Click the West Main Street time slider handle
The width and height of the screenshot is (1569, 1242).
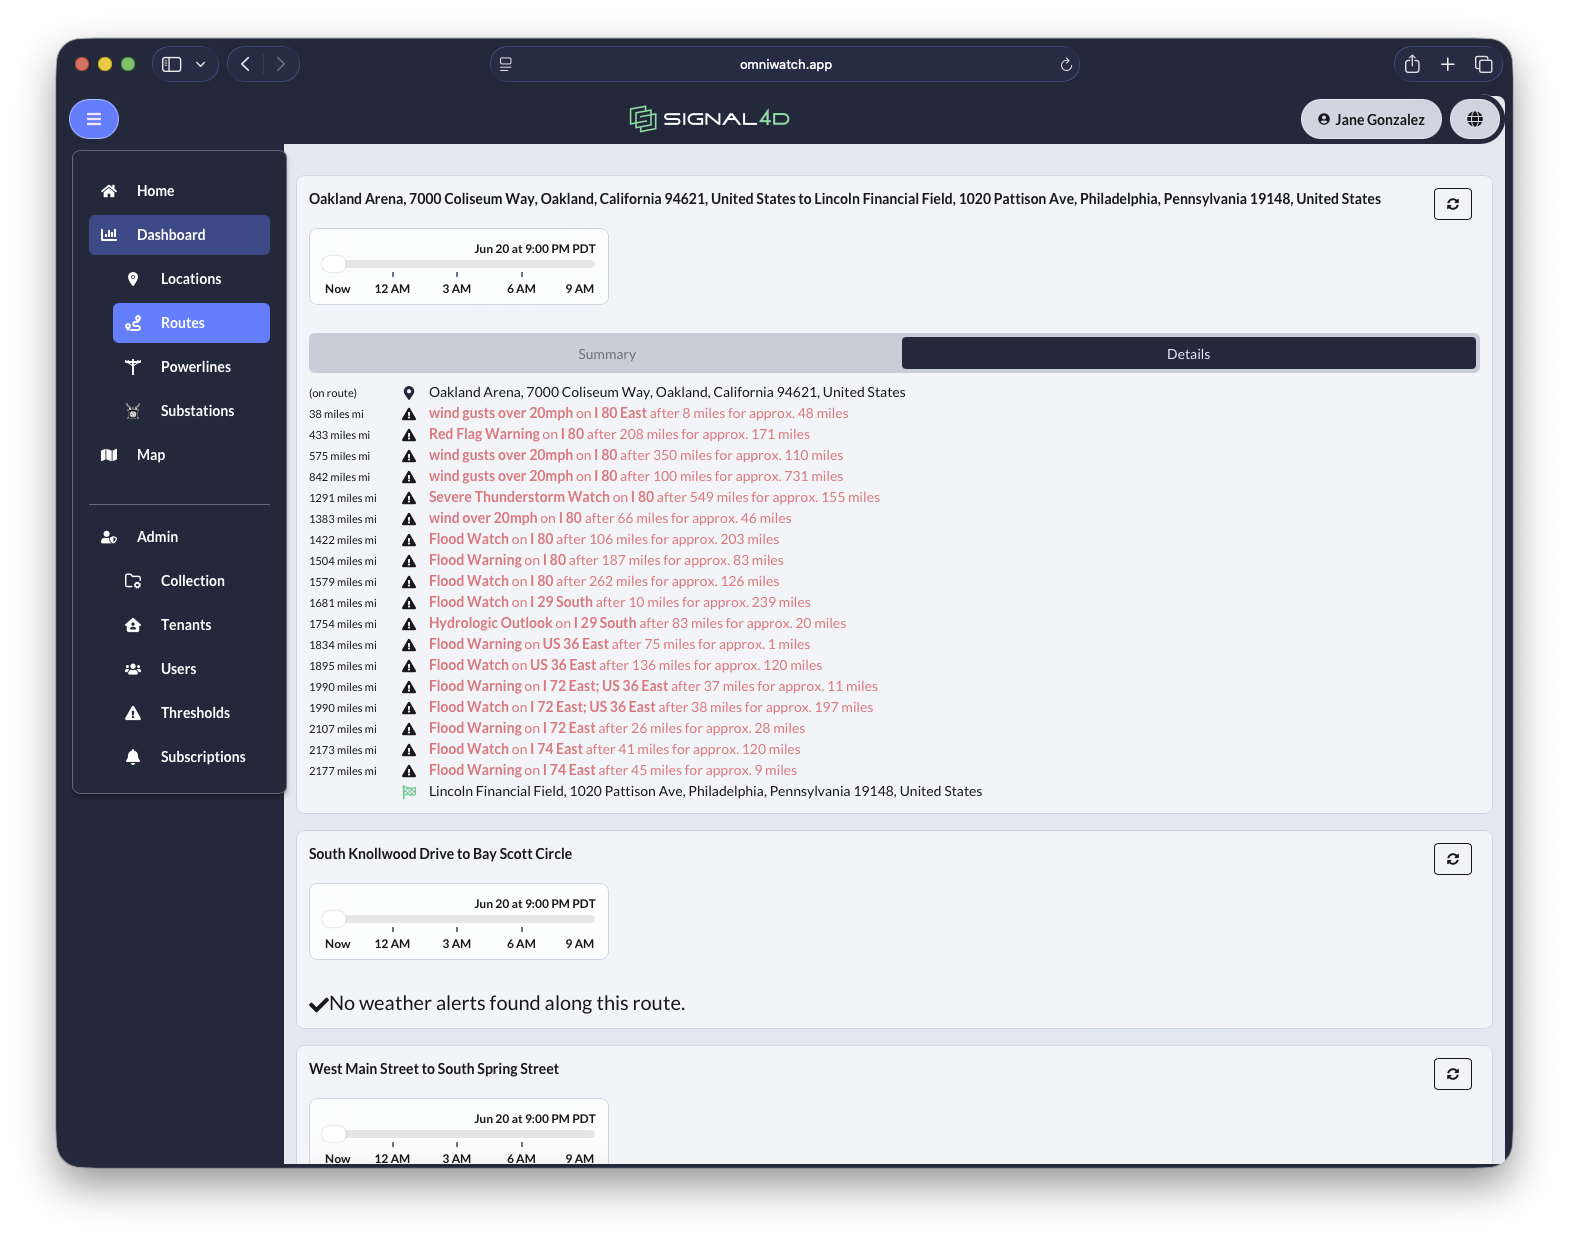pos(334,1134)
